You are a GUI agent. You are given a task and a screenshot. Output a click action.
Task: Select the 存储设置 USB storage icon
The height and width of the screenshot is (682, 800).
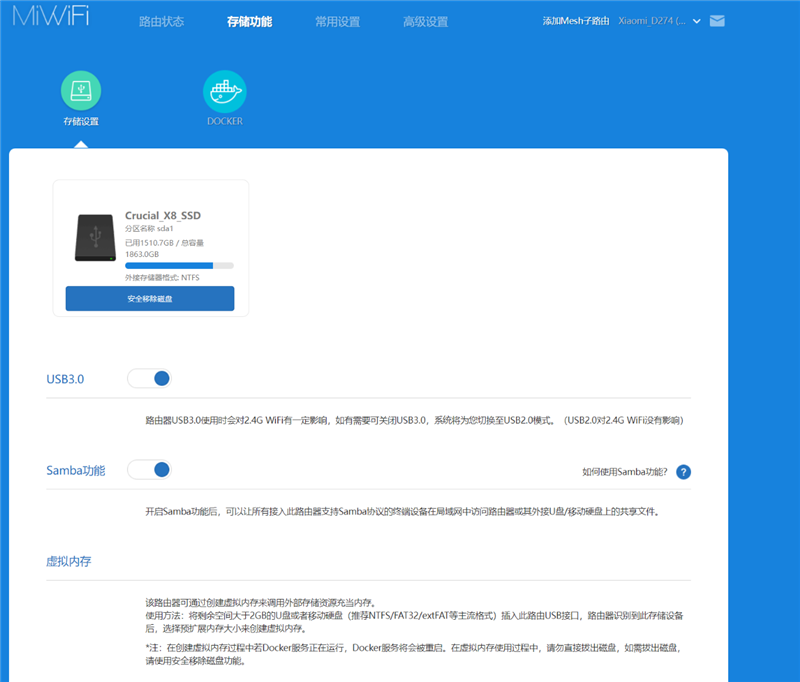click(x=80, y=89)
